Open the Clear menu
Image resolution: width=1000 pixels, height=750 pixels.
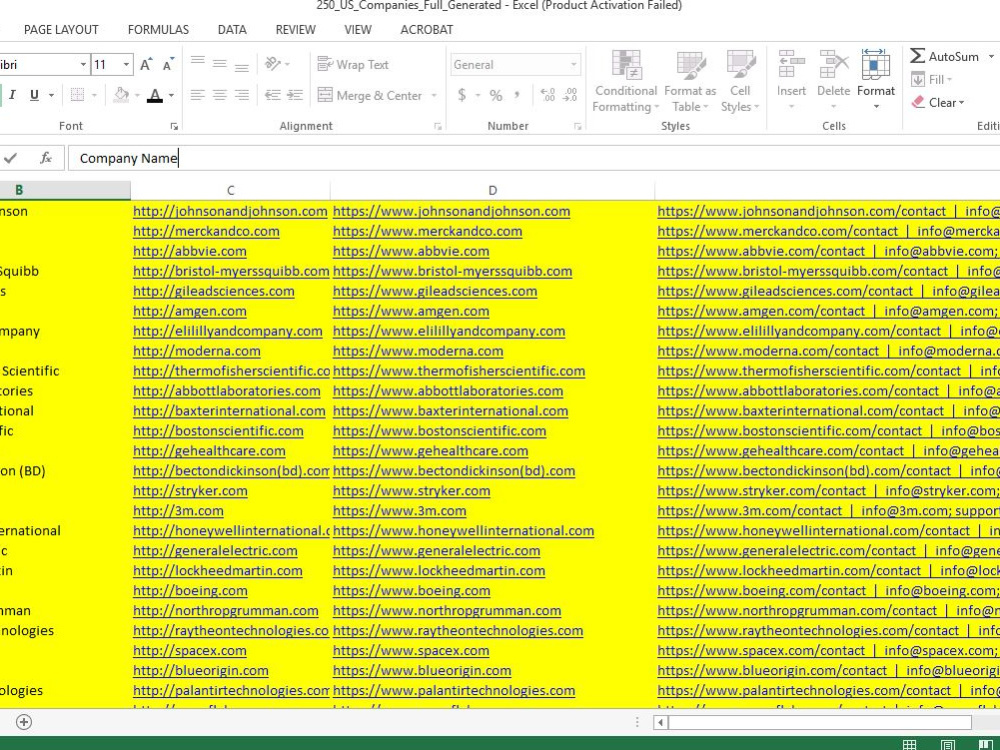[938, 103]
